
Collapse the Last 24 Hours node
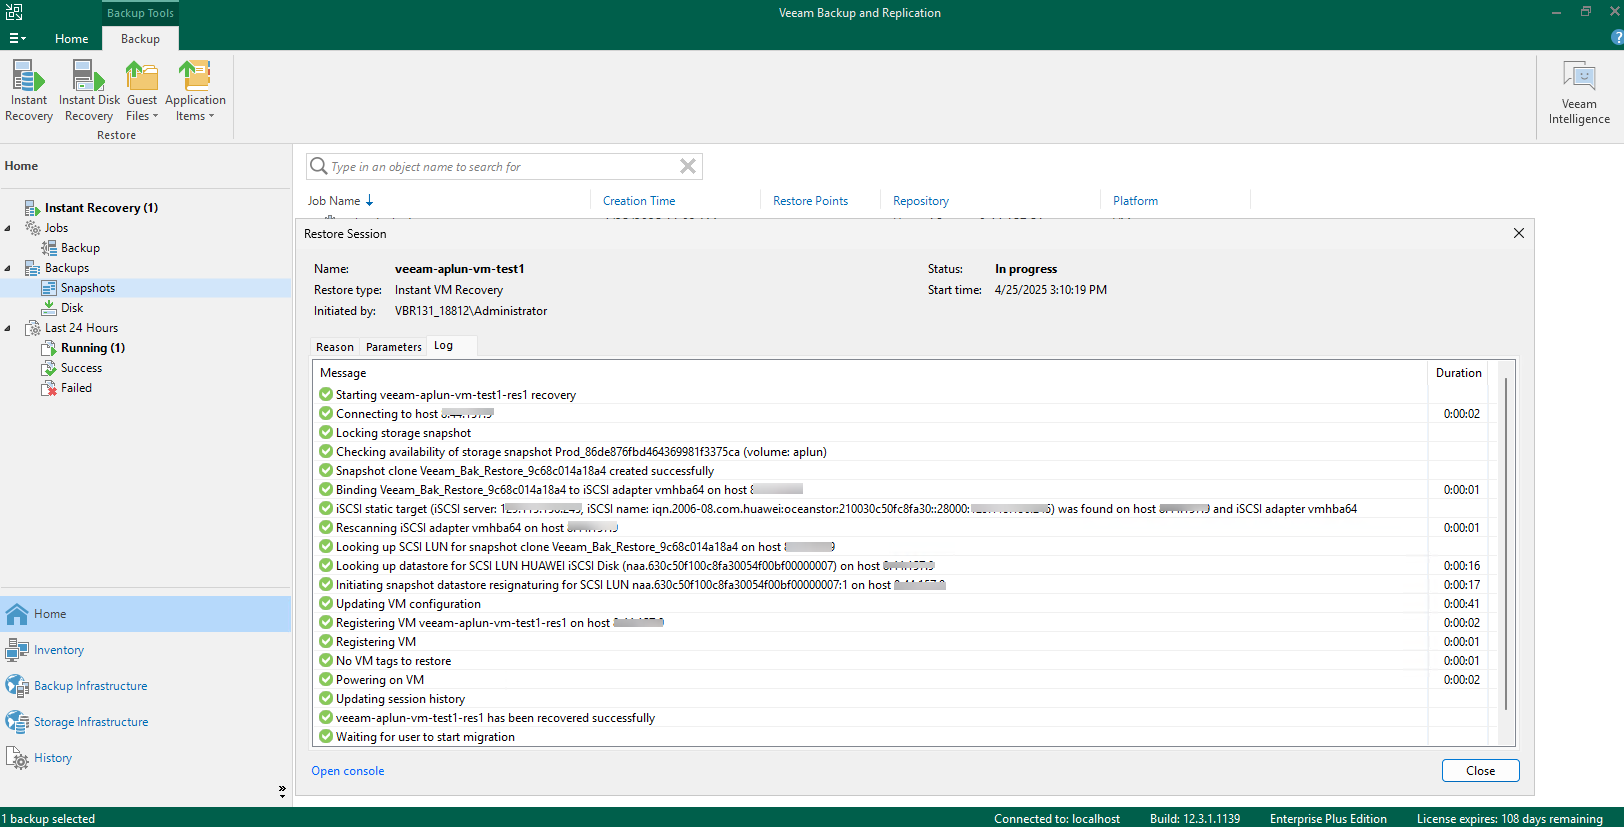tap(8, 328)
